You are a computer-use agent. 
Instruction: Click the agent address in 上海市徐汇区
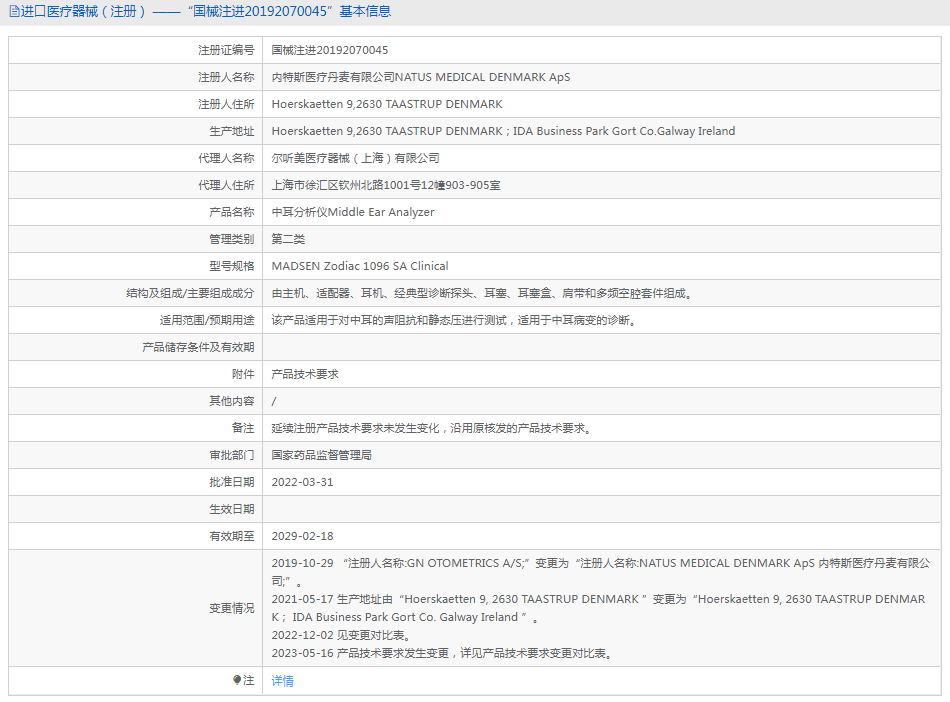[386, 185]
